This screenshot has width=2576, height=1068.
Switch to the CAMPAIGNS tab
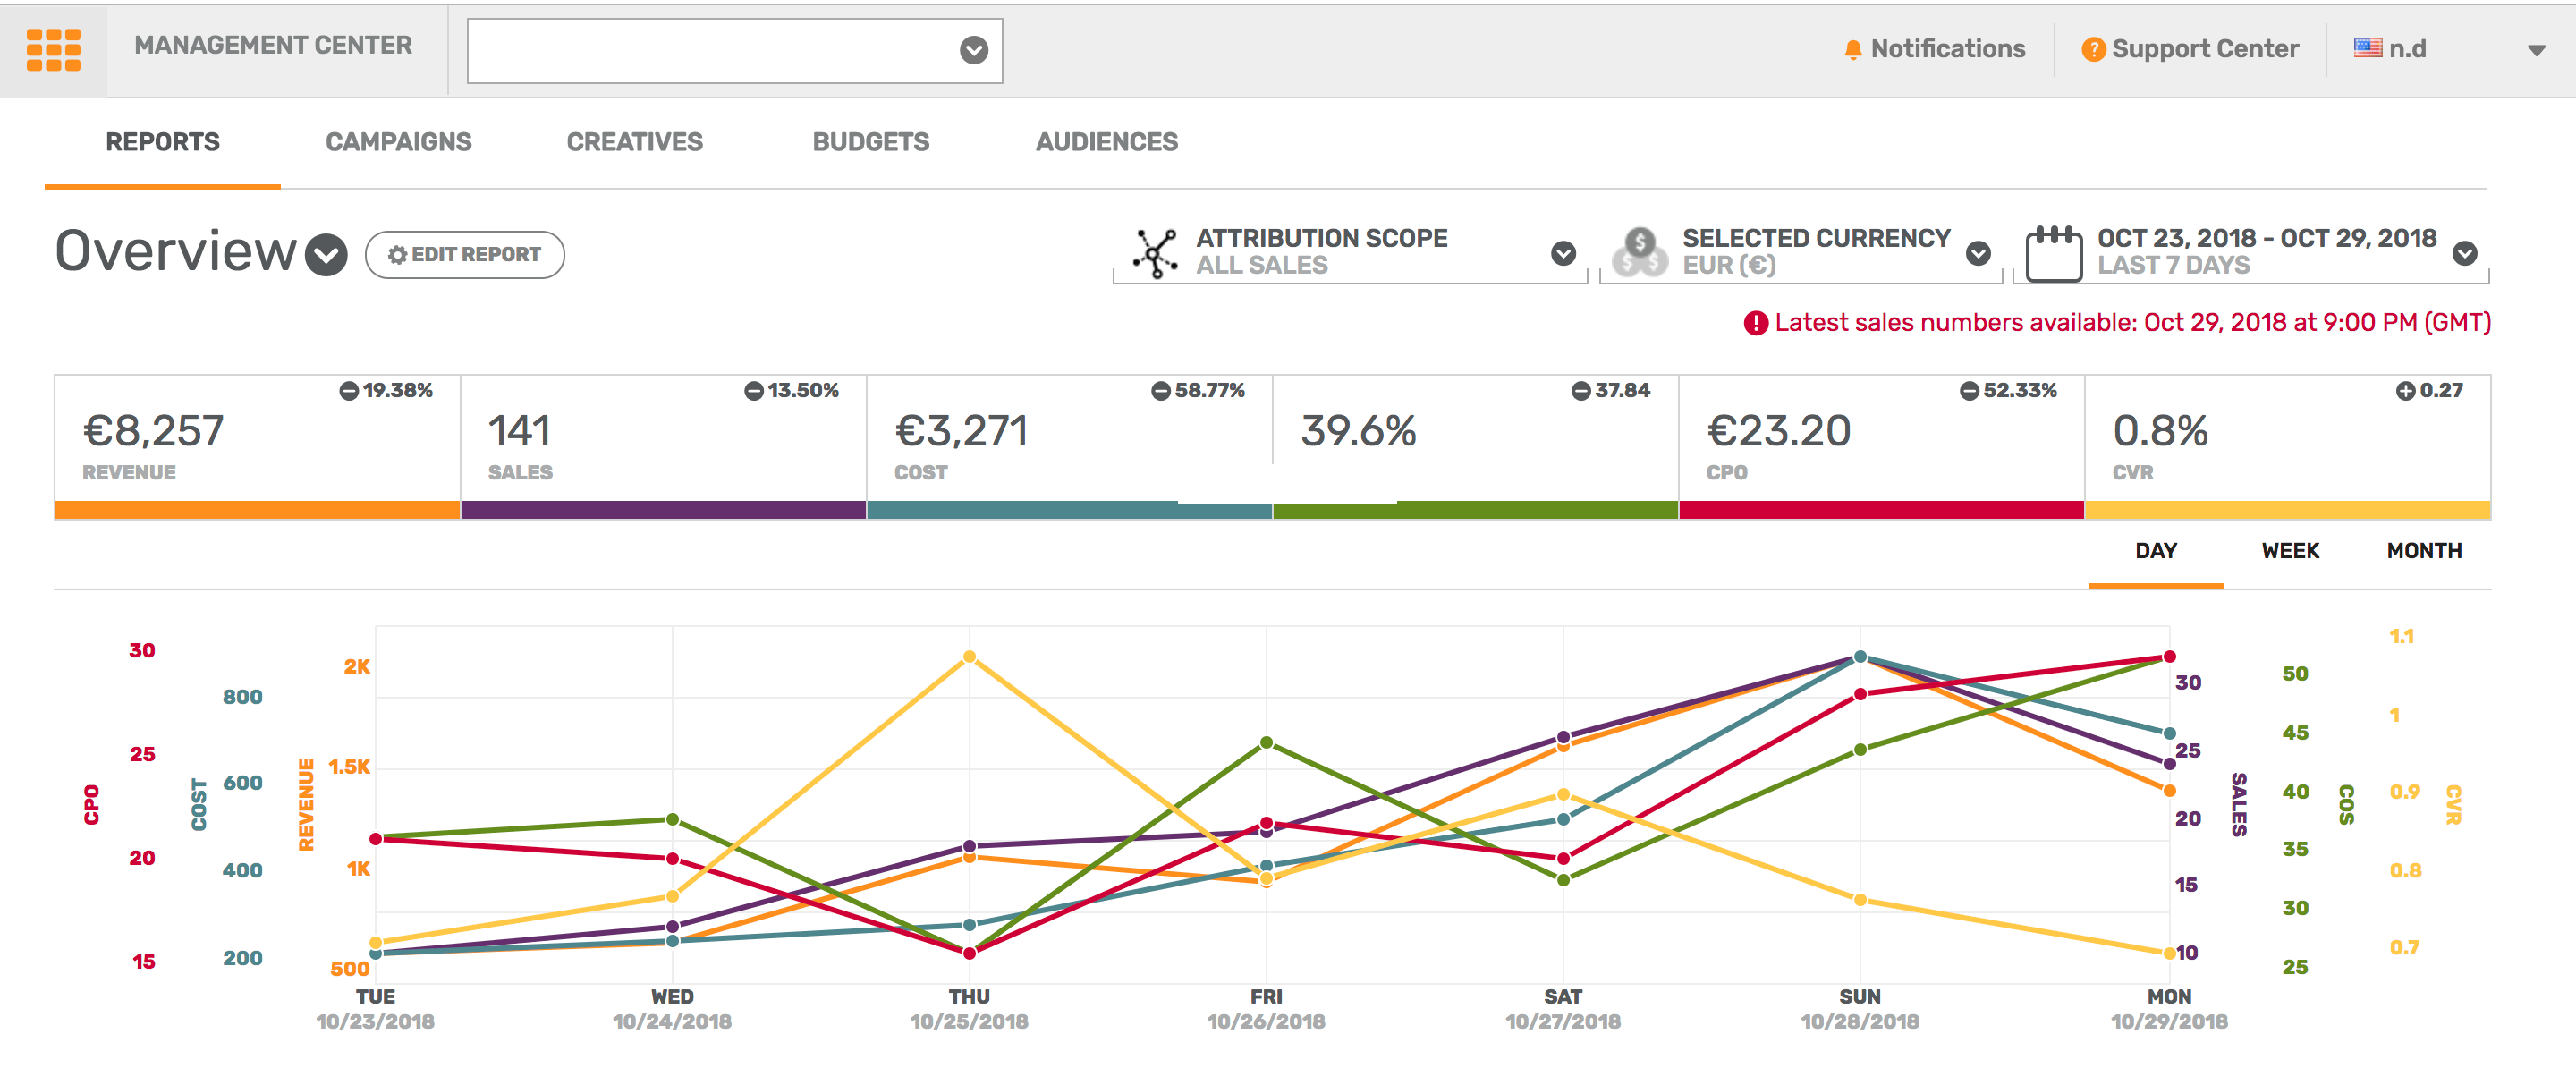tap(397, 141)
